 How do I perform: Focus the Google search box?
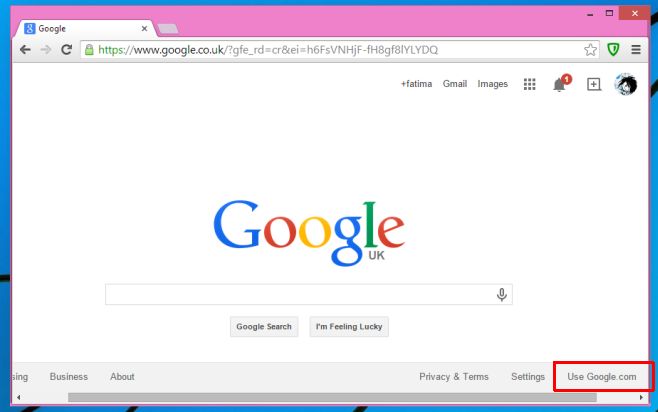308,295
